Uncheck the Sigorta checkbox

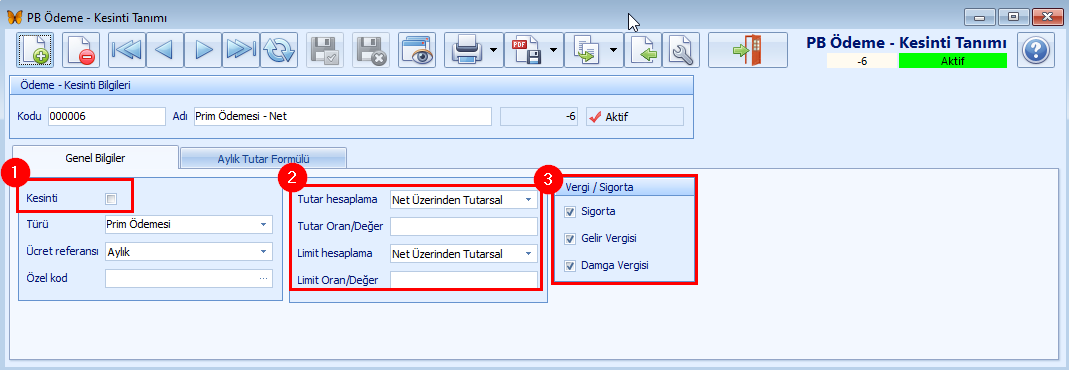[x=570, y=212]
